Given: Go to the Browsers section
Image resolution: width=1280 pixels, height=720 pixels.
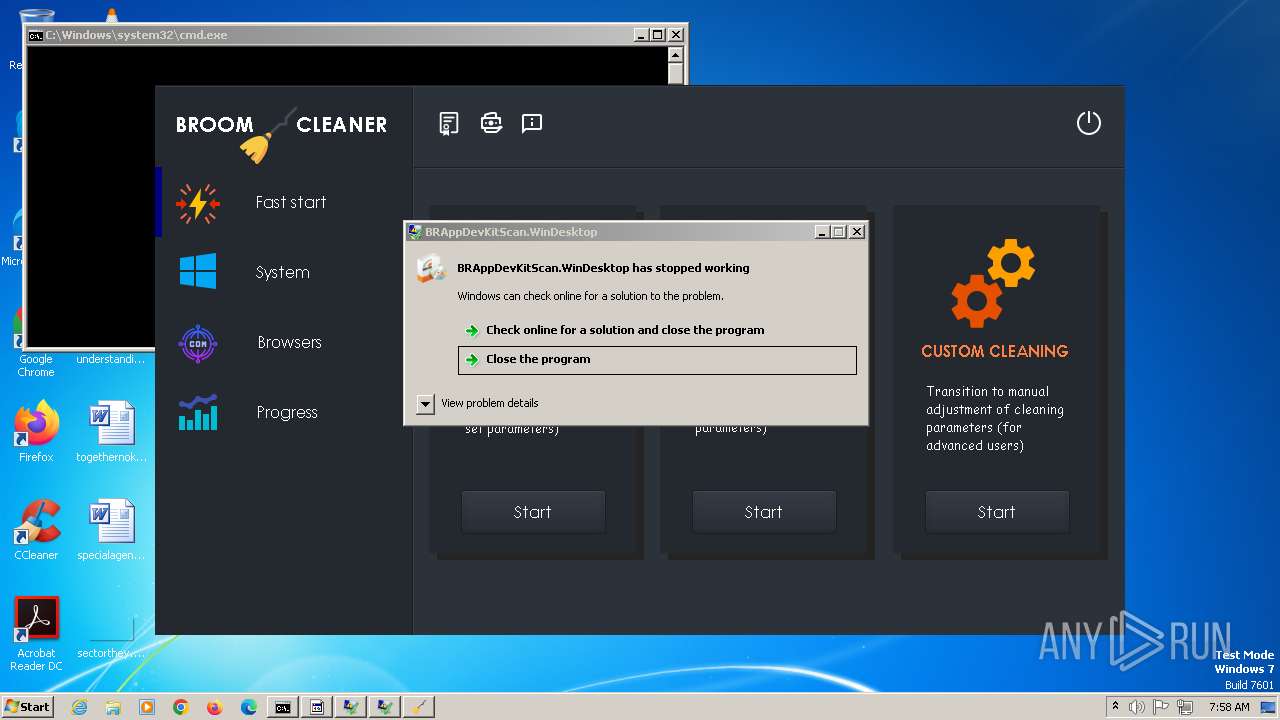Looking at the screenshot, I should click(x=284, y=342).
